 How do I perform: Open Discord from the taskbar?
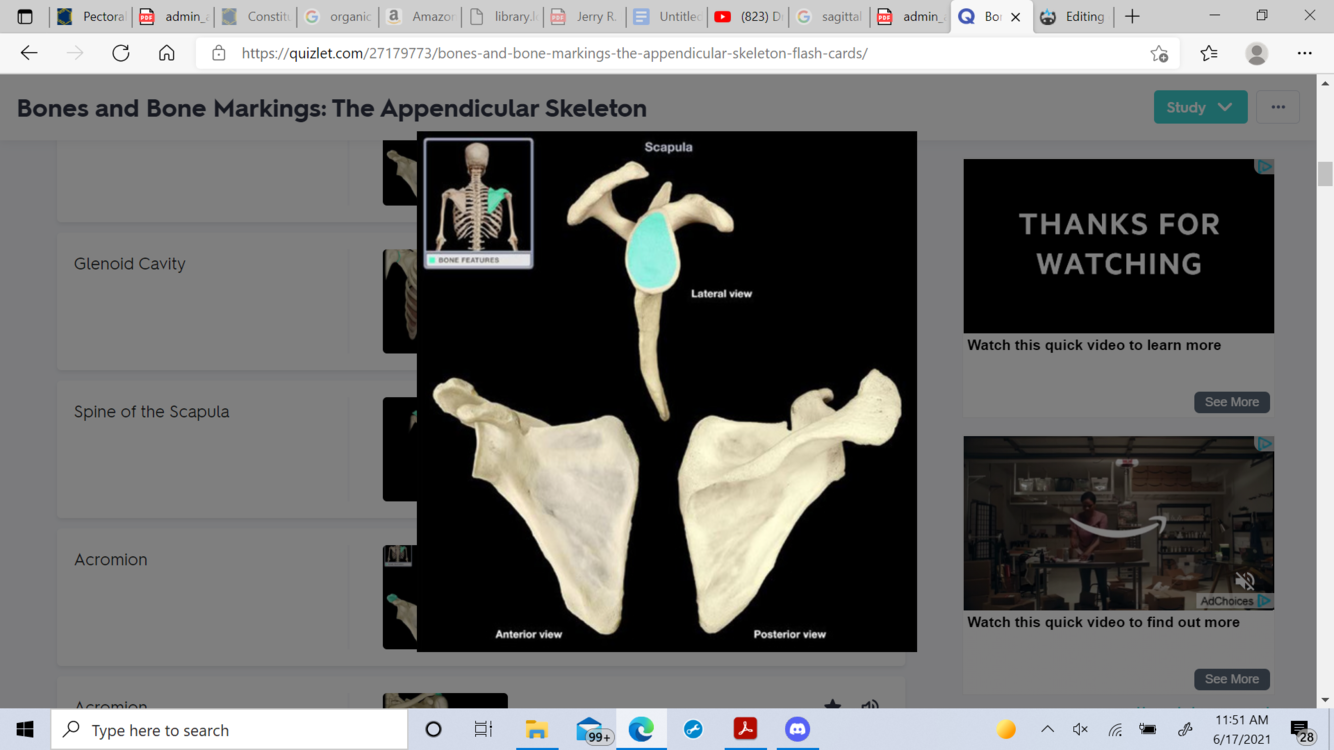tap(797, 730)
